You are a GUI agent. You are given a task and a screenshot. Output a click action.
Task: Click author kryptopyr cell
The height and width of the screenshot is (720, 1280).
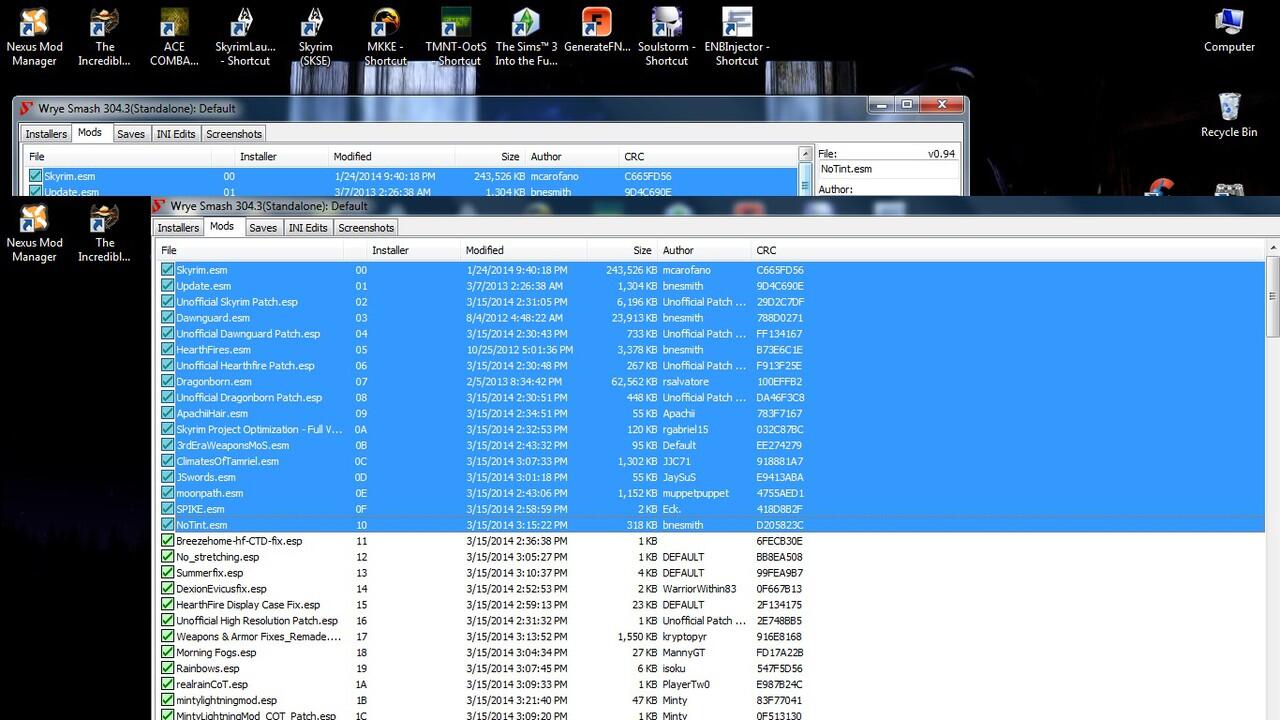coord(684,637)
